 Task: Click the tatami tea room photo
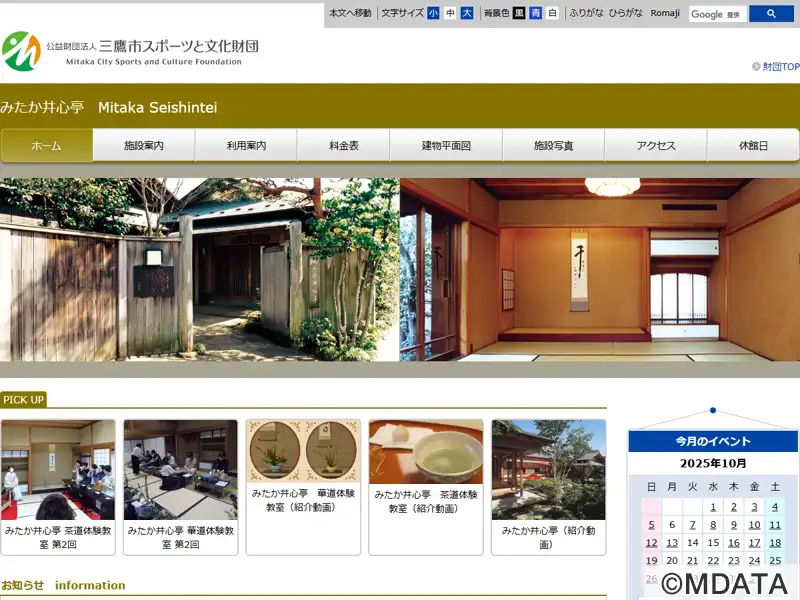point(600,269)
